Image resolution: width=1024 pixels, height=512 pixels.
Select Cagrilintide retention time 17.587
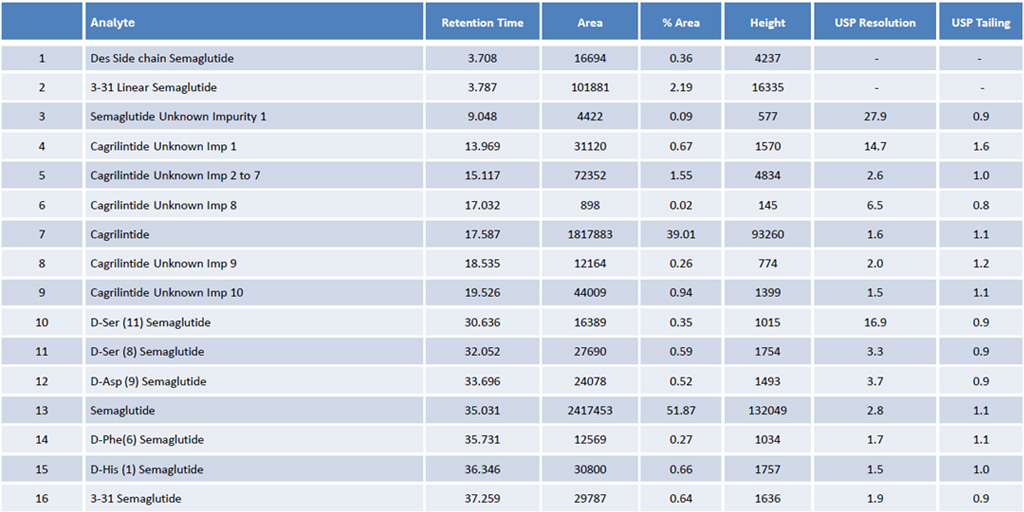click(482, 234)
